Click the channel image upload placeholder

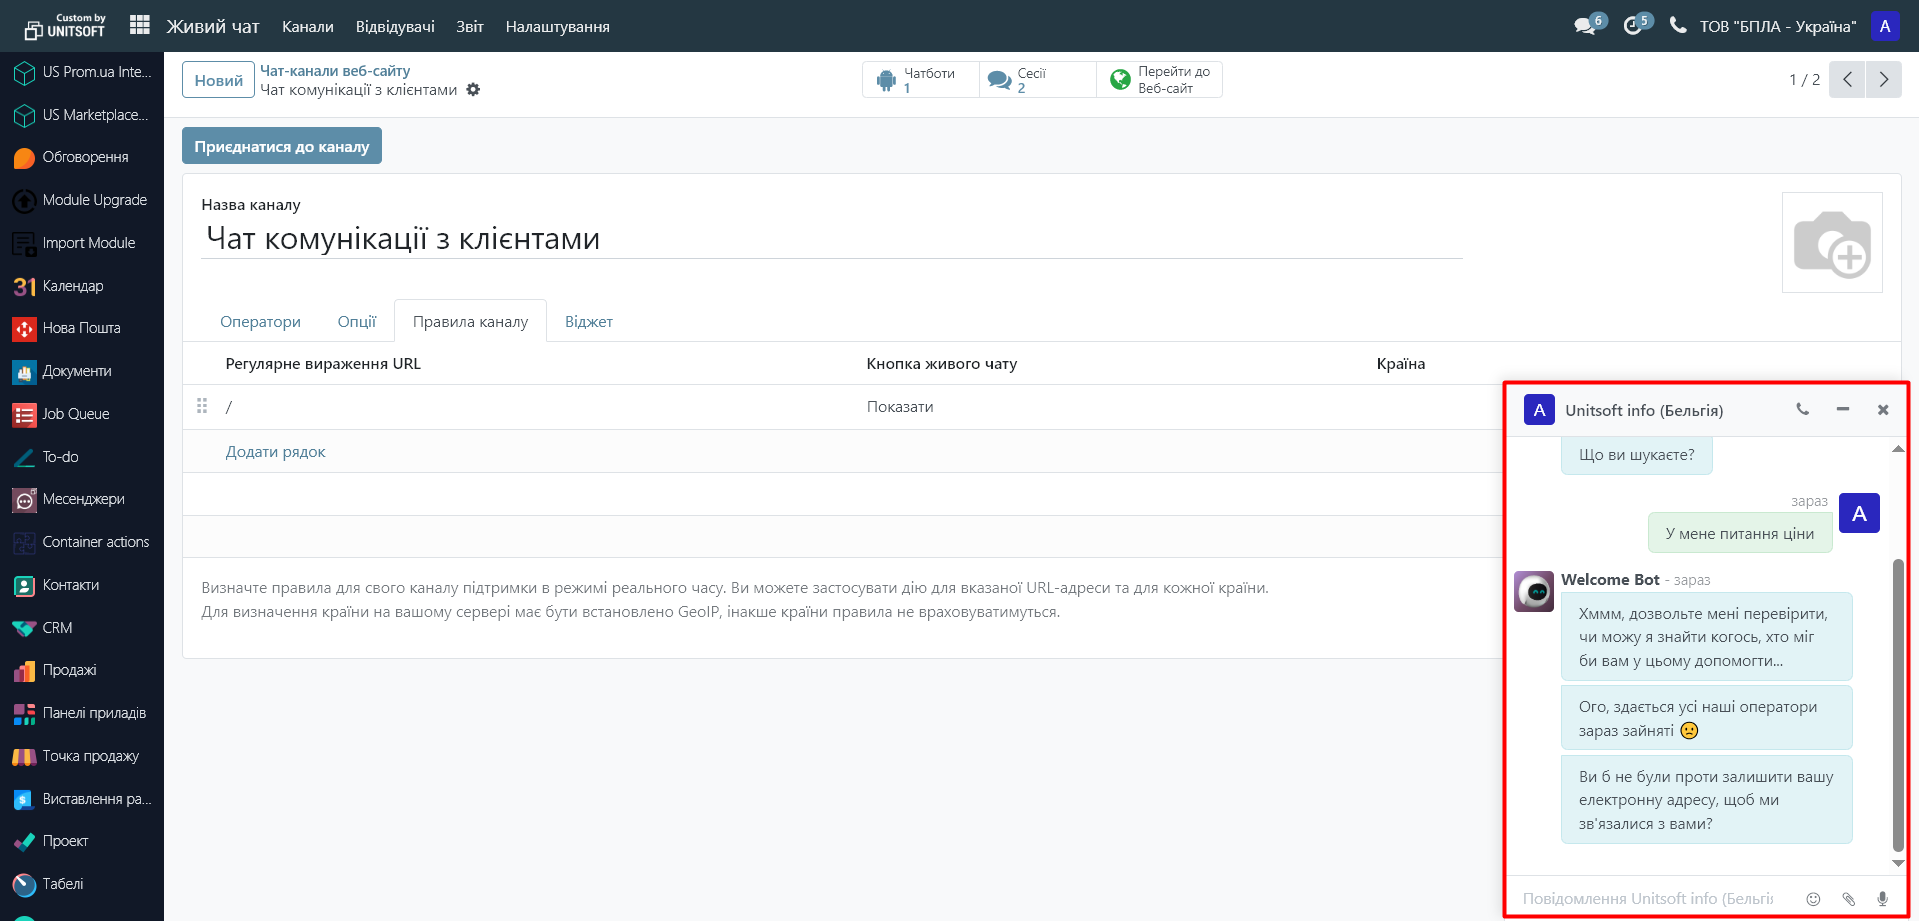click(1831, 243)
